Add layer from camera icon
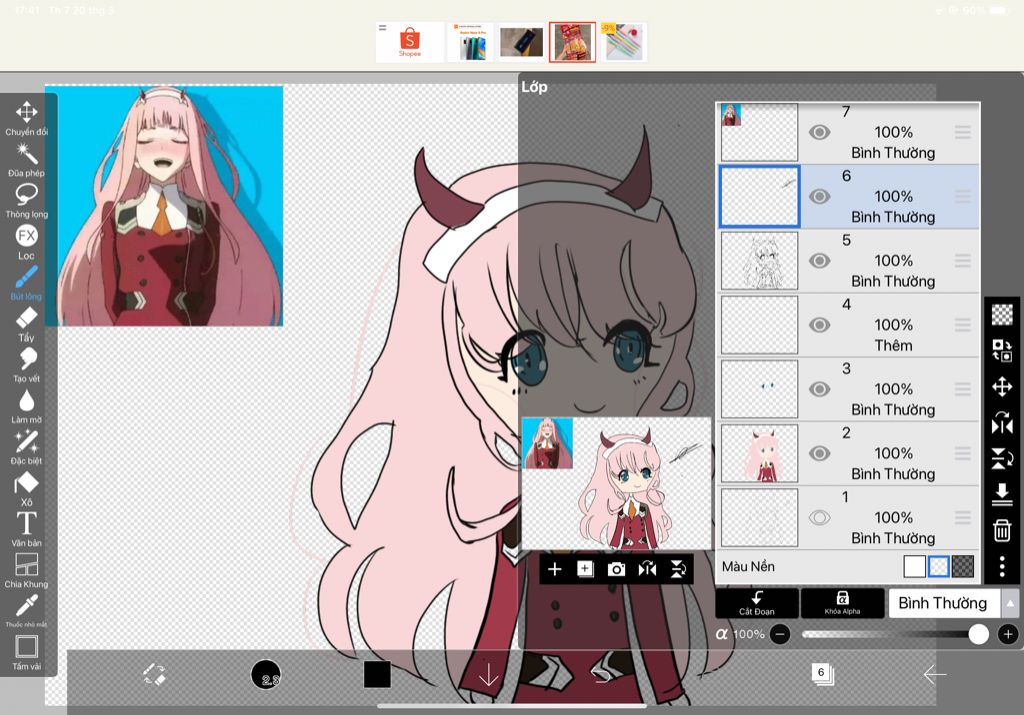Screen dimensions: 1024x715 616,569
